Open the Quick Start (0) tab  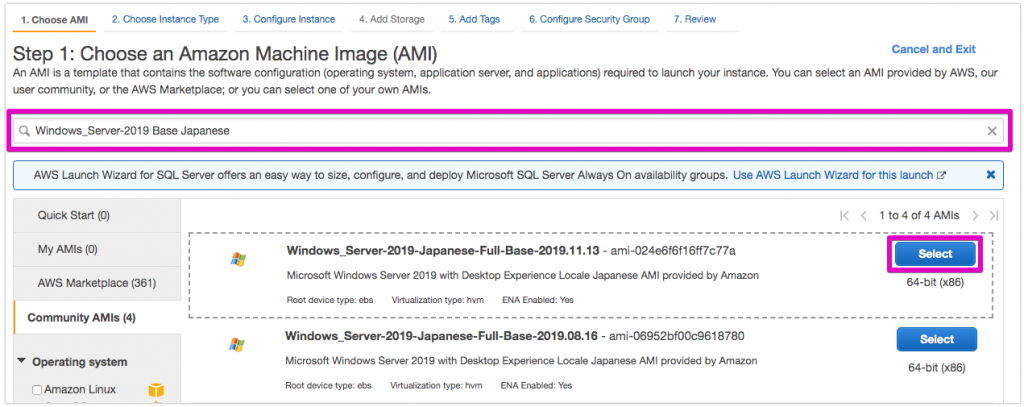[x=74, y=215]
